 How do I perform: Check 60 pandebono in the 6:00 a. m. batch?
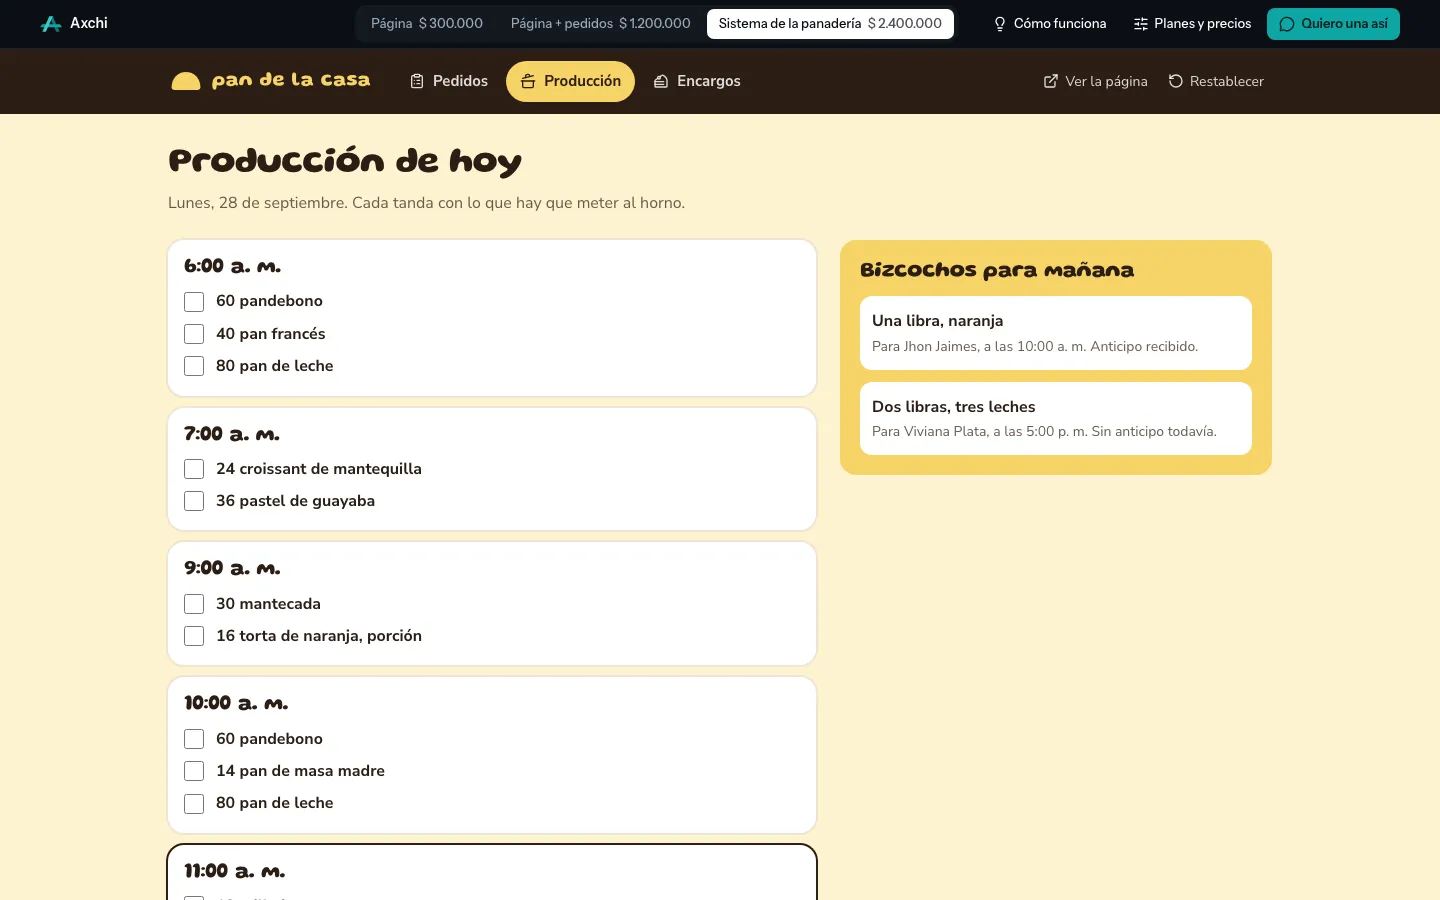(x=194, y=302)
